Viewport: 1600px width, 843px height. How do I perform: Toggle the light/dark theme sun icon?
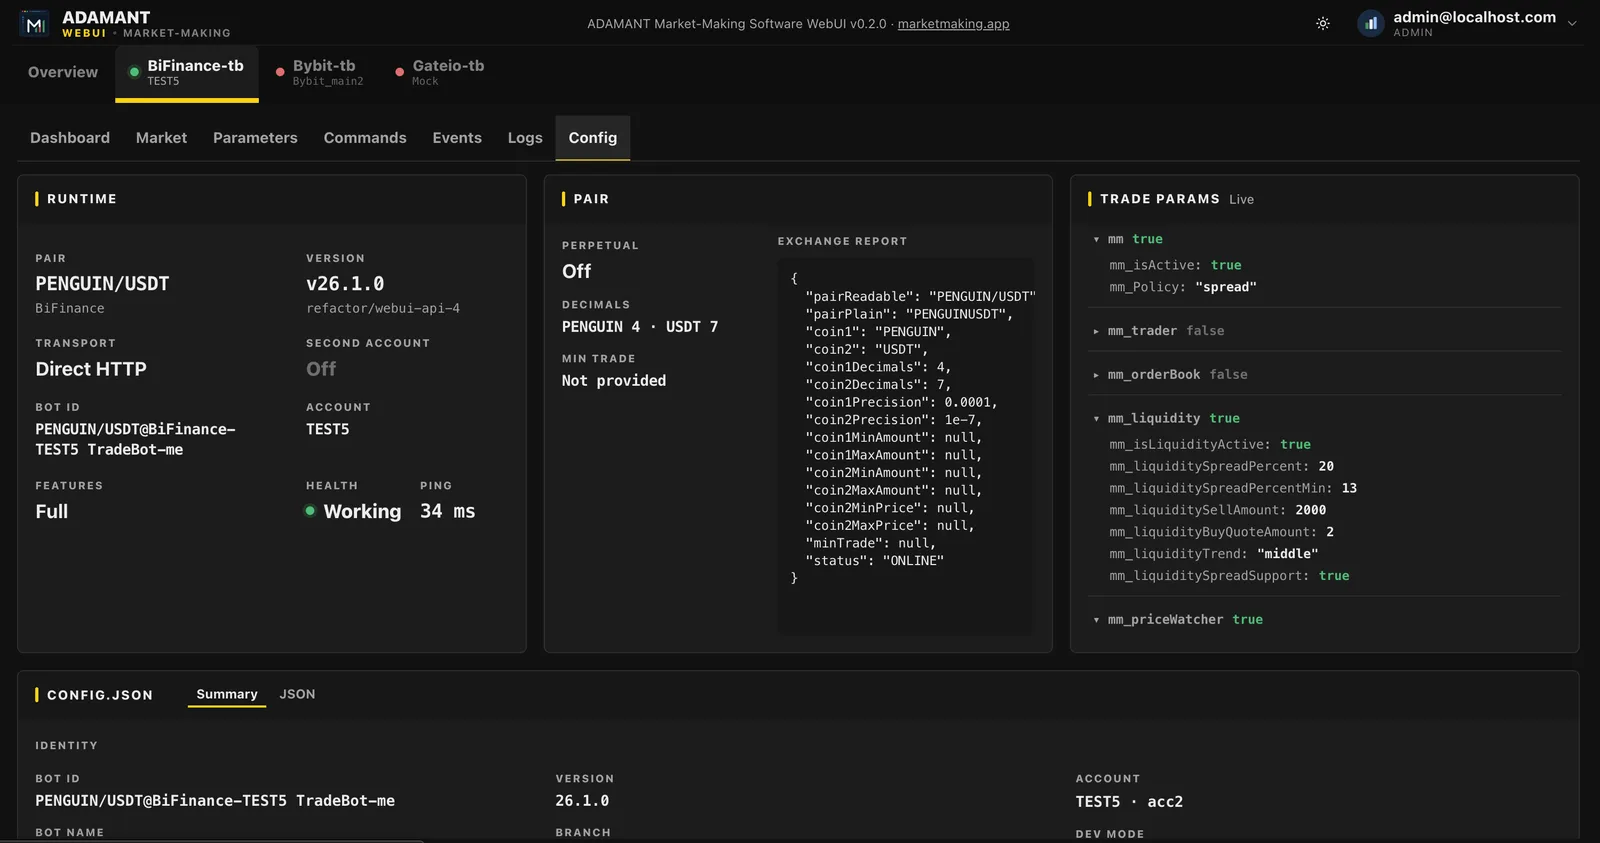point(1323,23)
